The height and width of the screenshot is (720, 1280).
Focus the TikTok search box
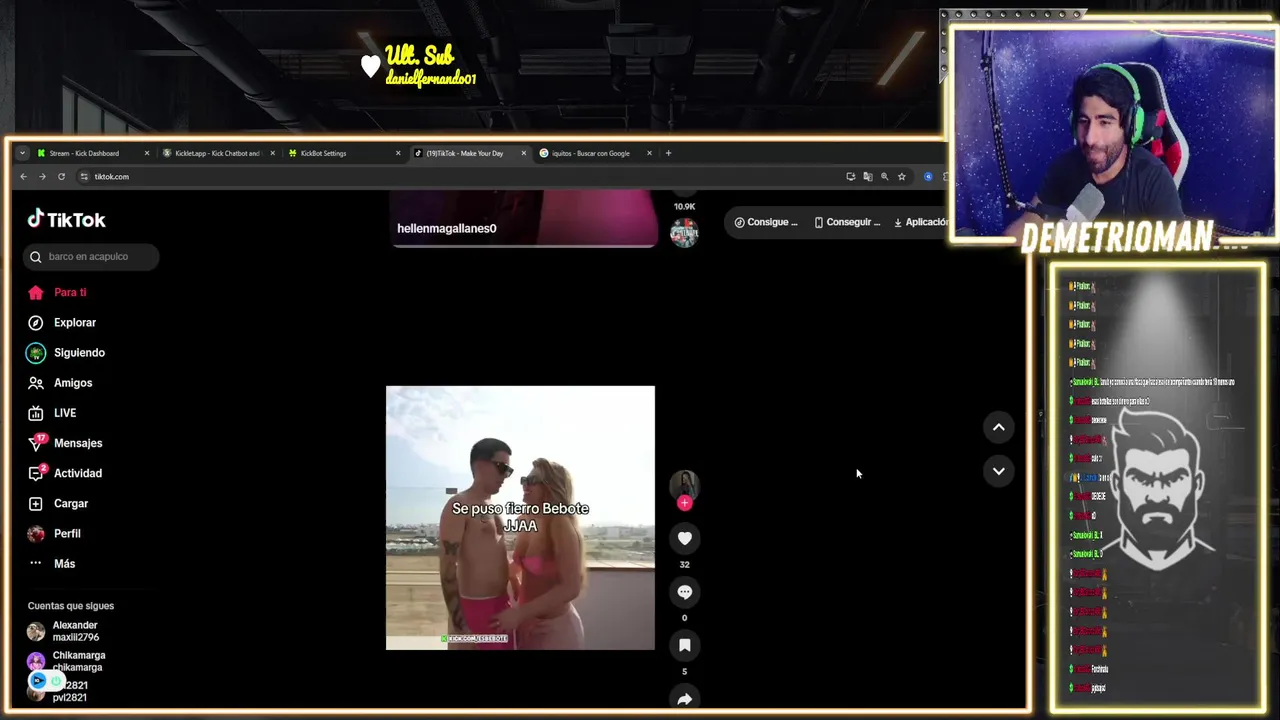pyautogui.click(x=90, y=256)
